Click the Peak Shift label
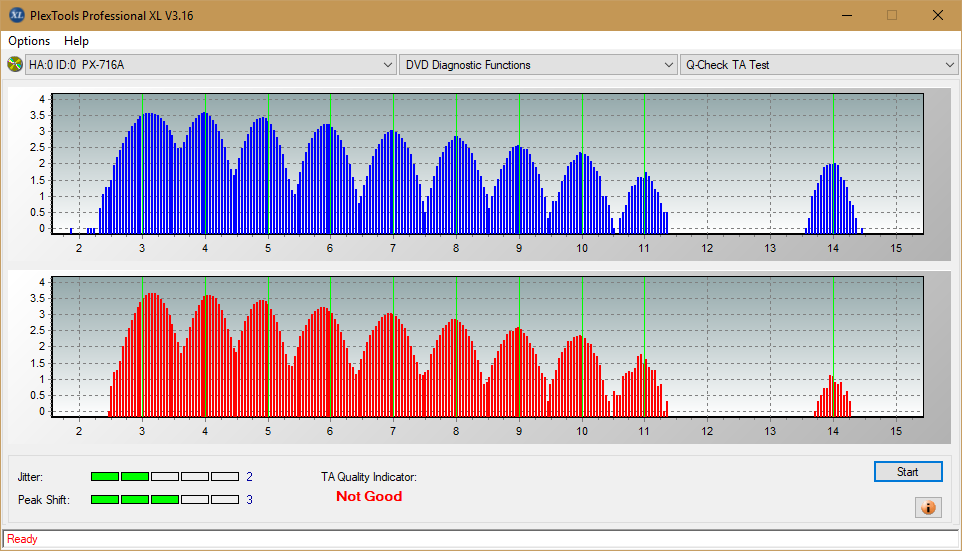Screen dimensions: 962x551 (x=44, y=499)
